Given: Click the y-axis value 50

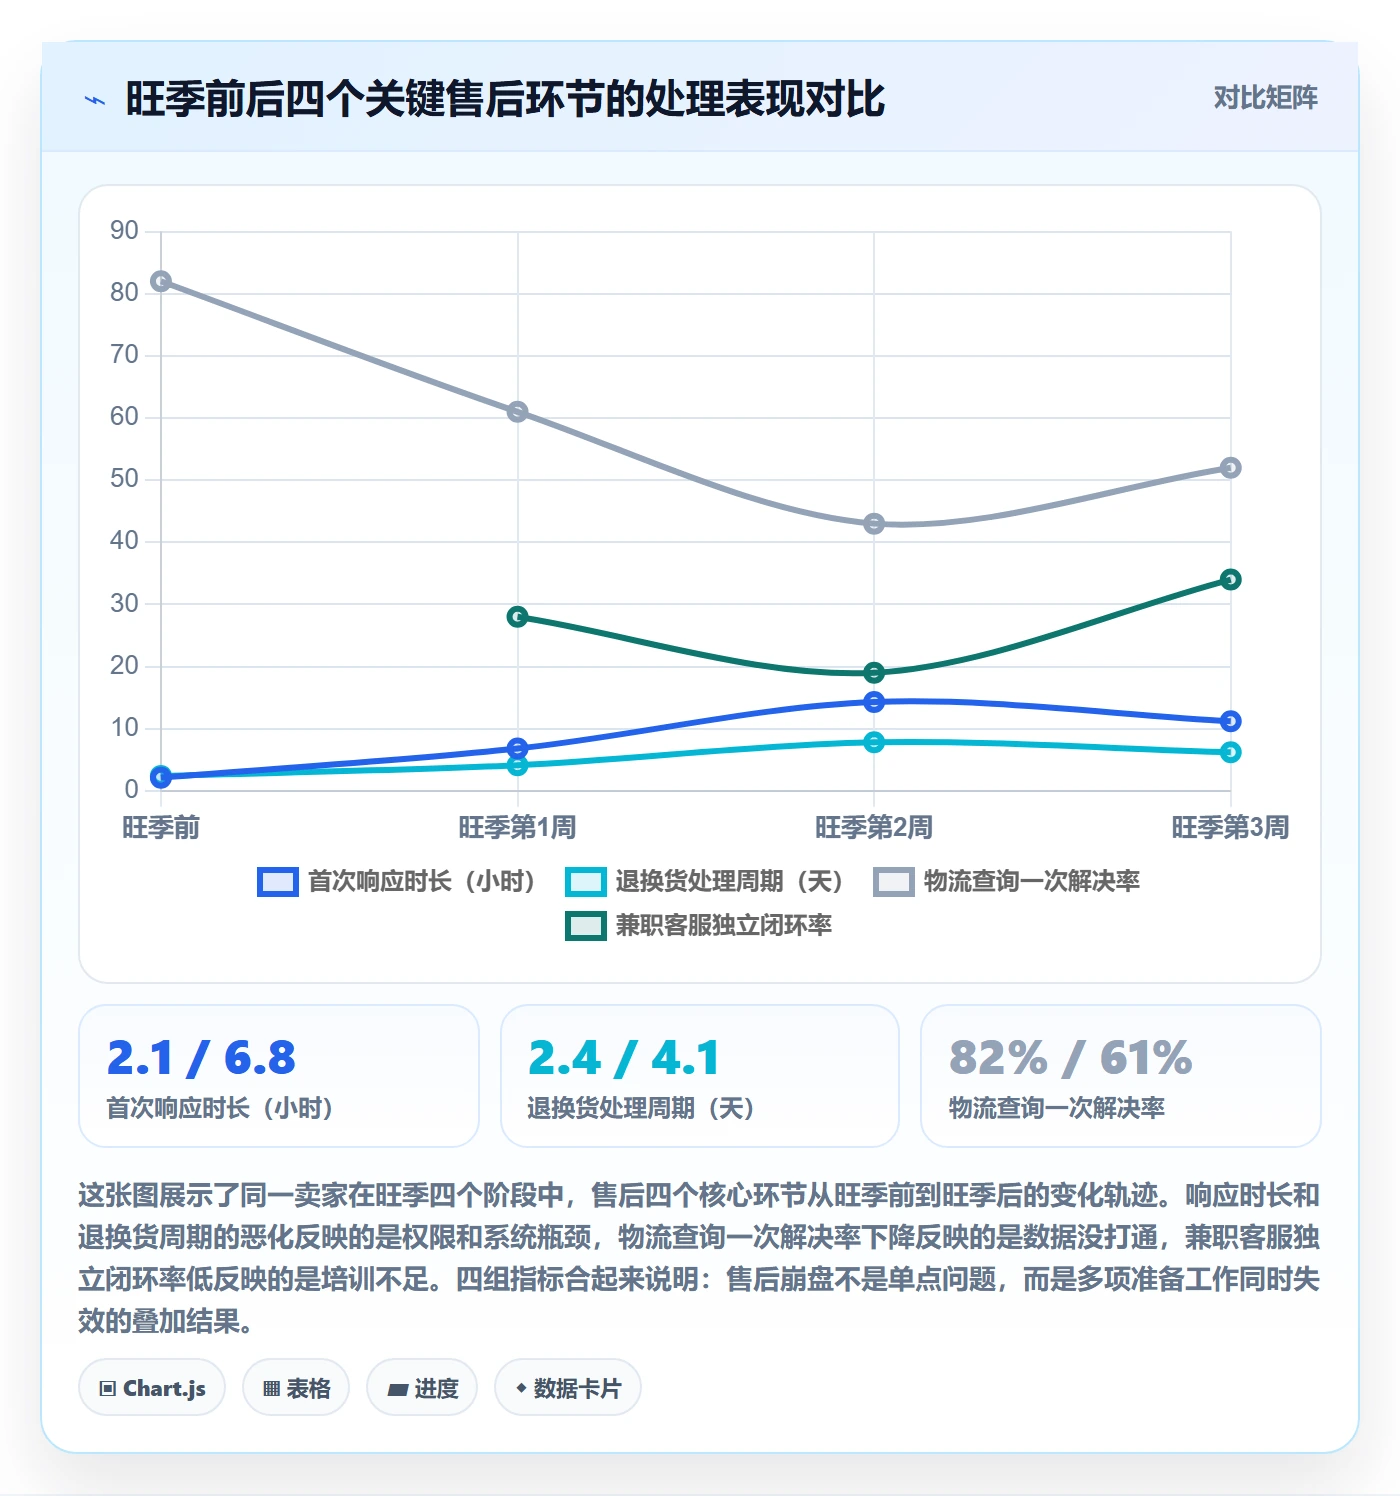Looking at the screenshot, I should [124, 479].
